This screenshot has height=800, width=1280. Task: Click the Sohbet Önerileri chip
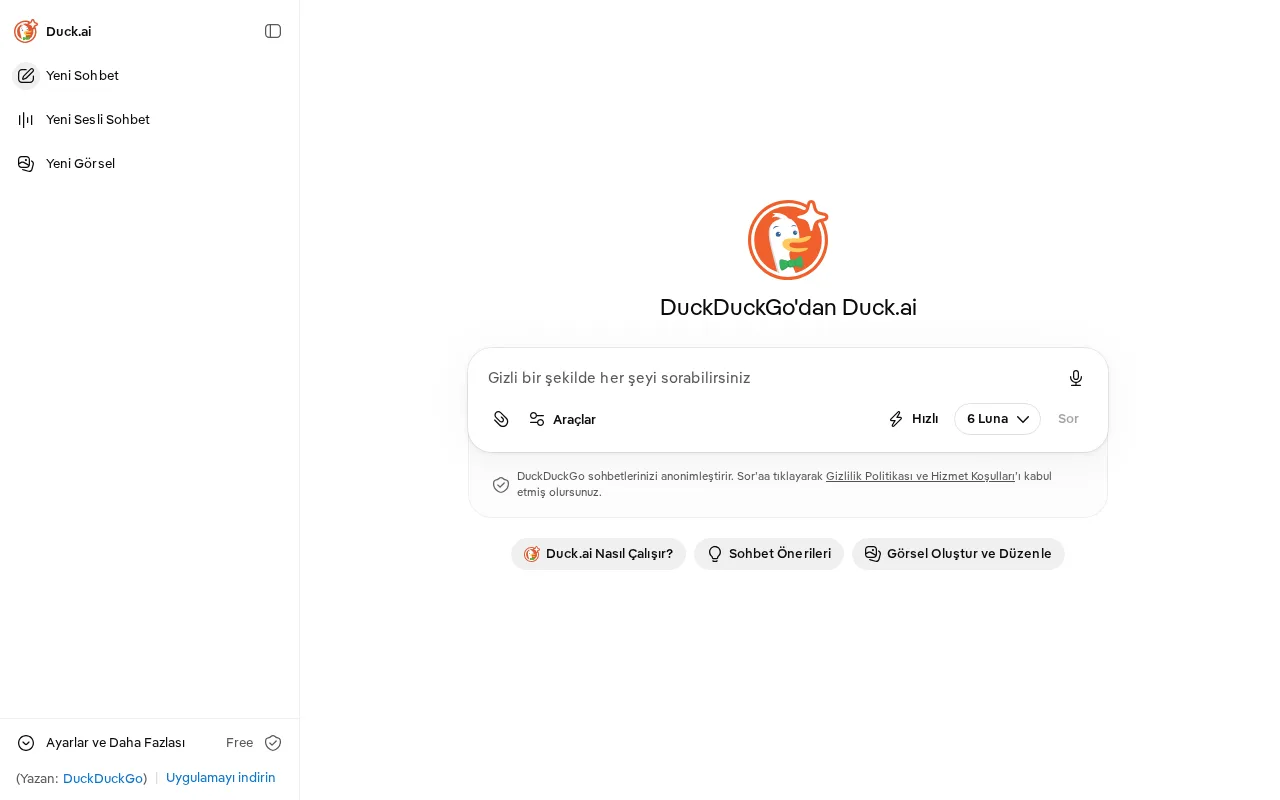point(769,554)
